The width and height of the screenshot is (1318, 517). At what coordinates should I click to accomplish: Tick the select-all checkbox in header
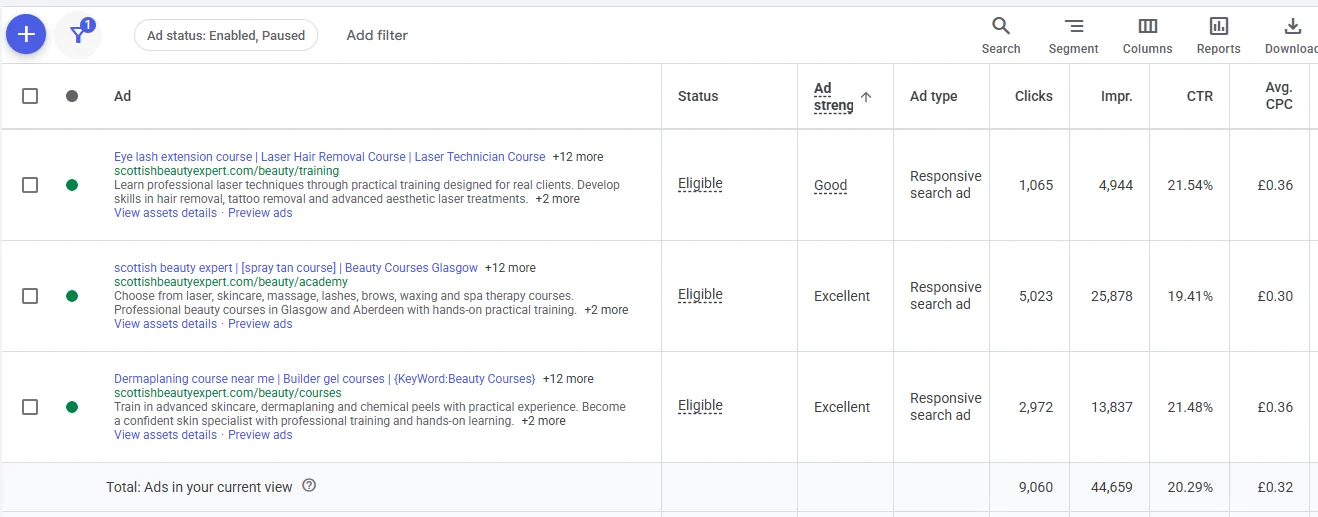[x=30, y=96]
